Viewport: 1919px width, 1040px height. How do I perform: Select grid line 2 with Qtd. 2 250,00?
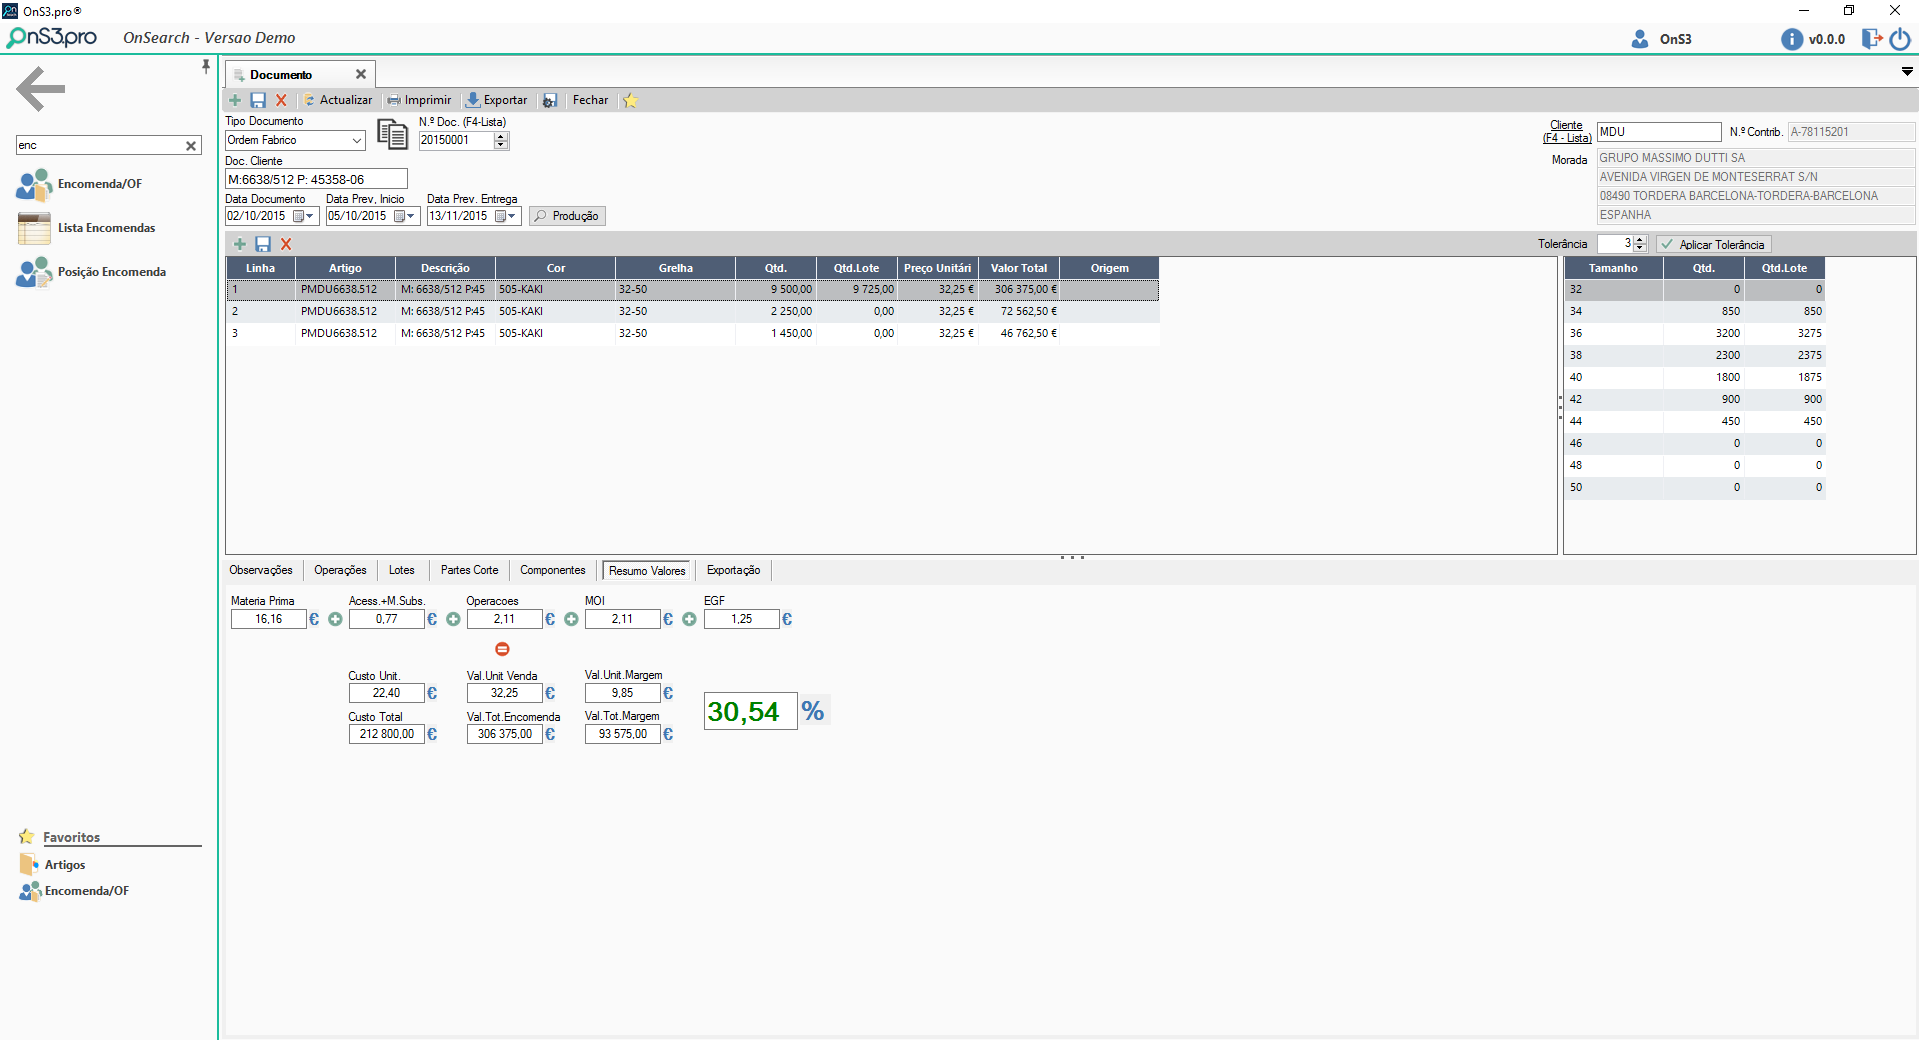pos(692,312)
